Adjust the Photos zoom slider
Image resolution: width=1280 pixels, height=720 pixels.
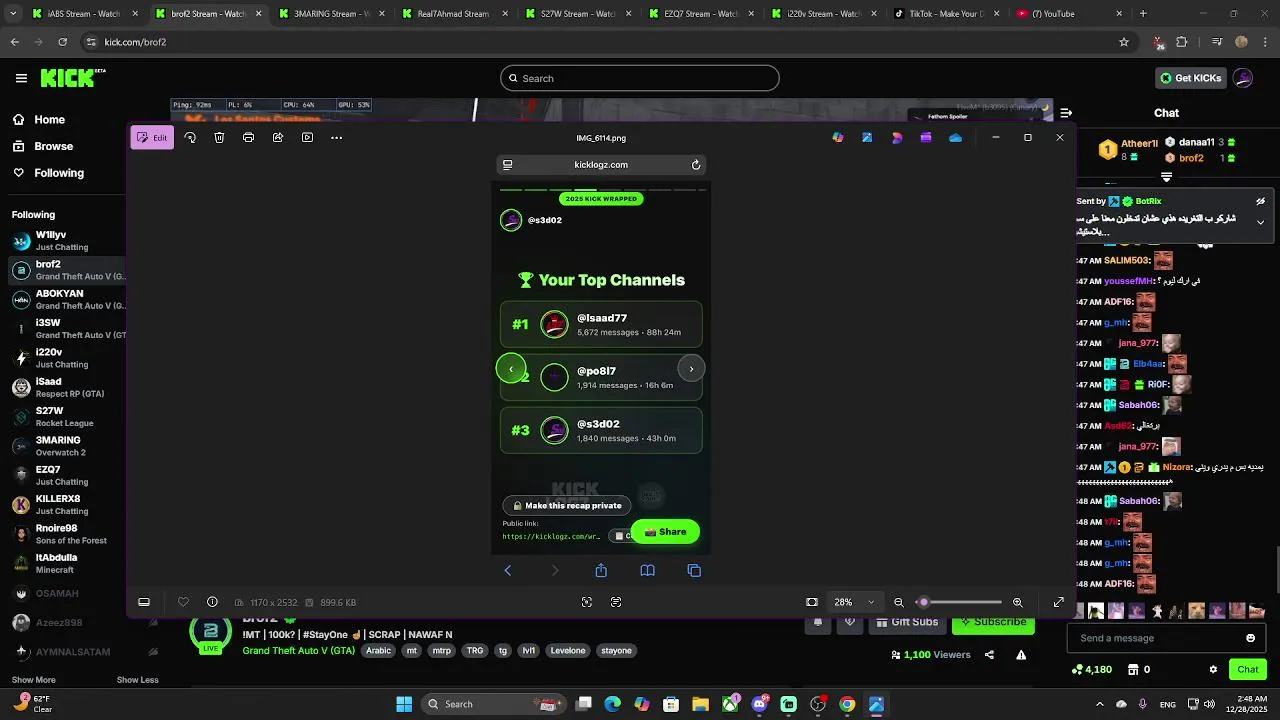959,602
